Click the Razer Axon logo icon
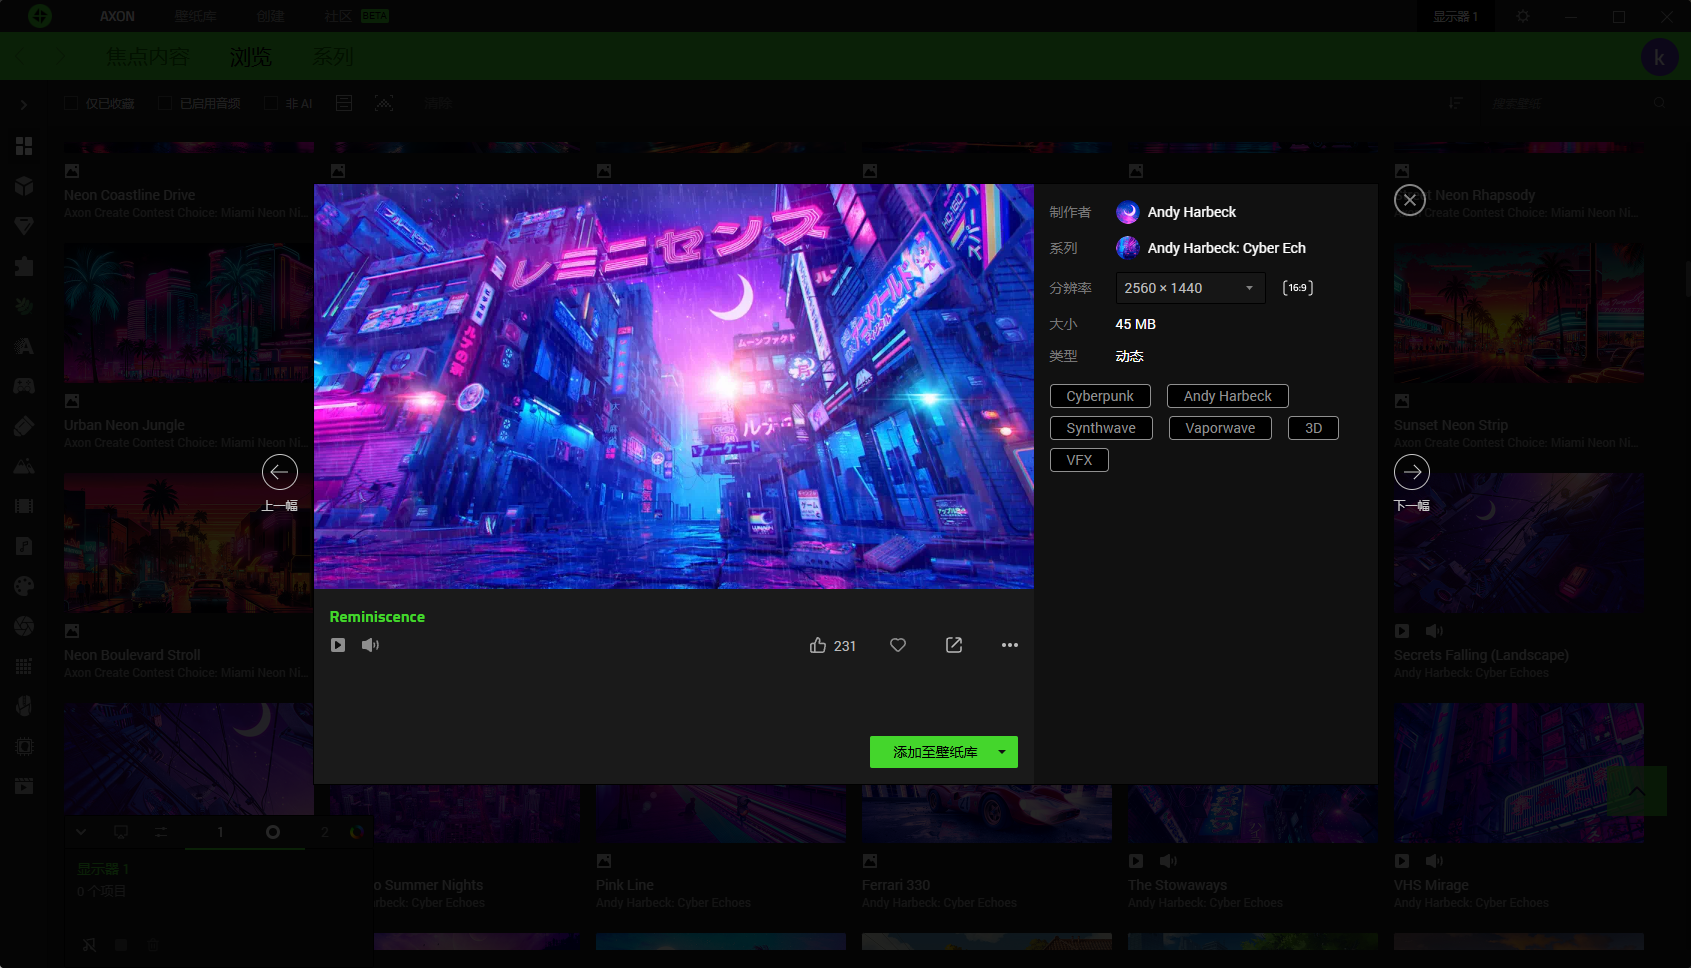 [x=40, y=16]
